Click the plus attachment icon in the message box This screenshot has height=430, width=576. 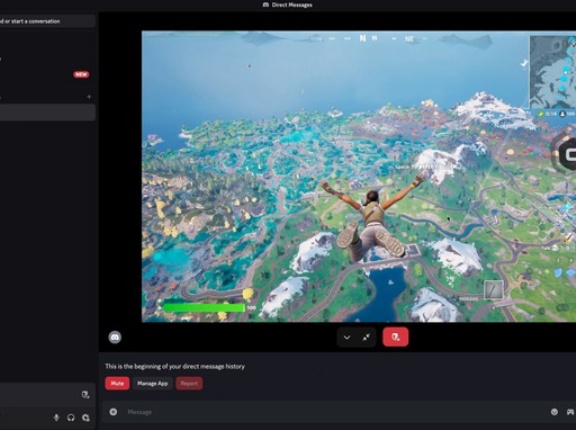tap(113, 412)
